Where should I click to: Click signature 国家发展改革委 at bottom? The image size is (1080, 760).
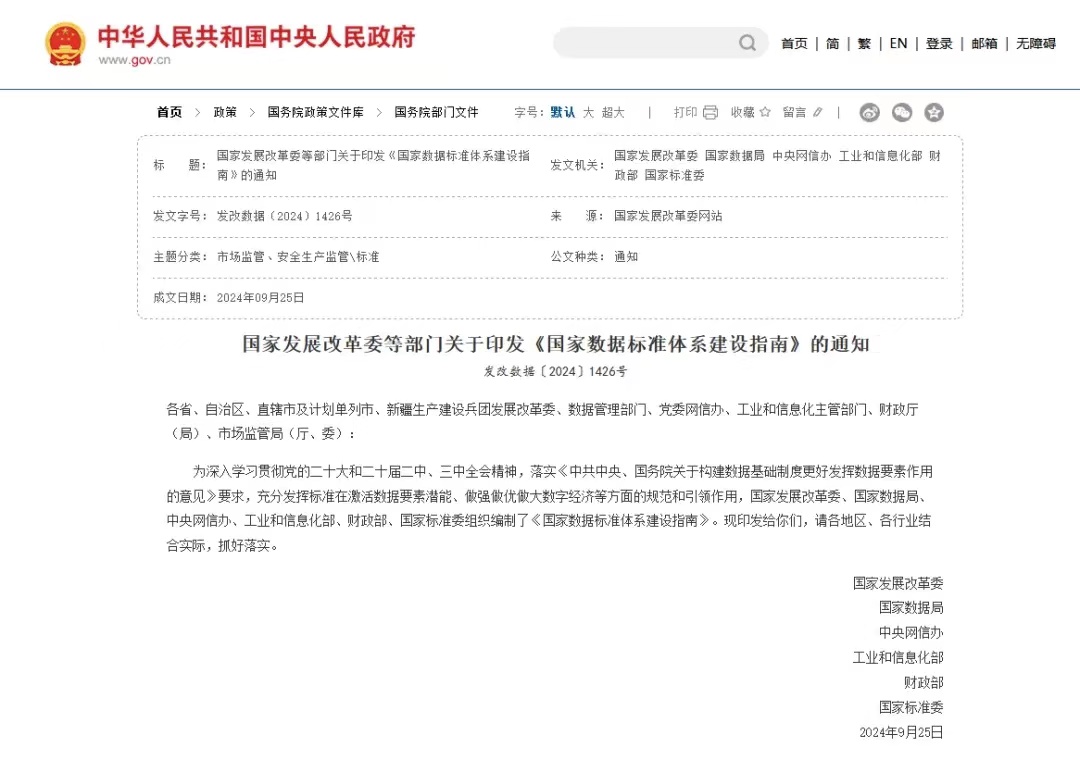tap(898, 583)
